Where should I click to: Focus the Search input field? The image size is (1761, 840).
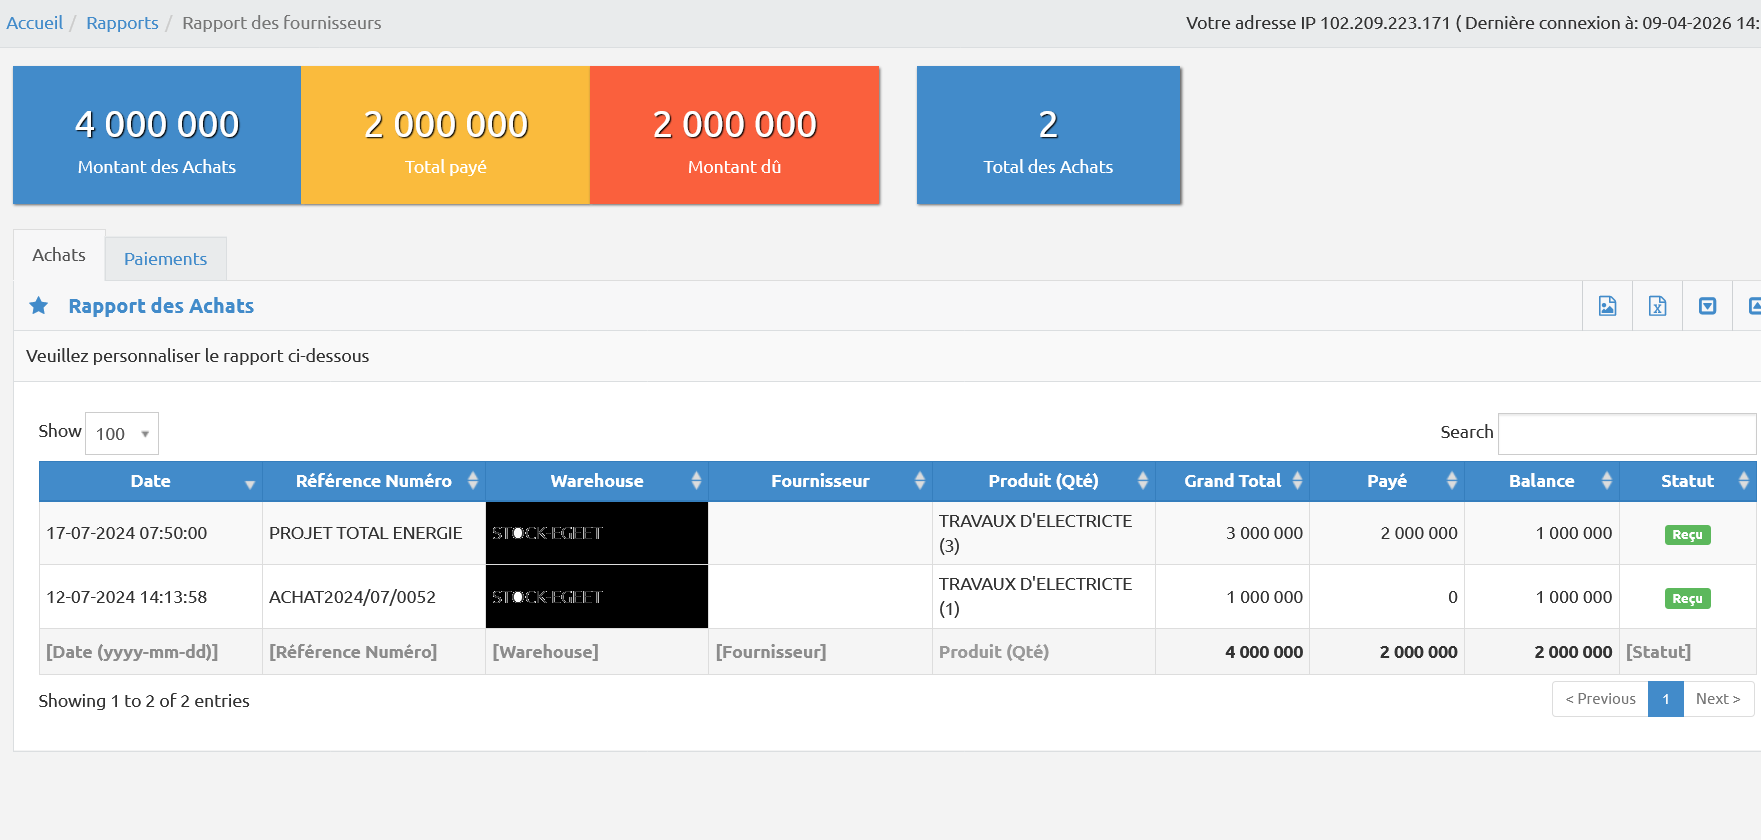(1626, 434)
